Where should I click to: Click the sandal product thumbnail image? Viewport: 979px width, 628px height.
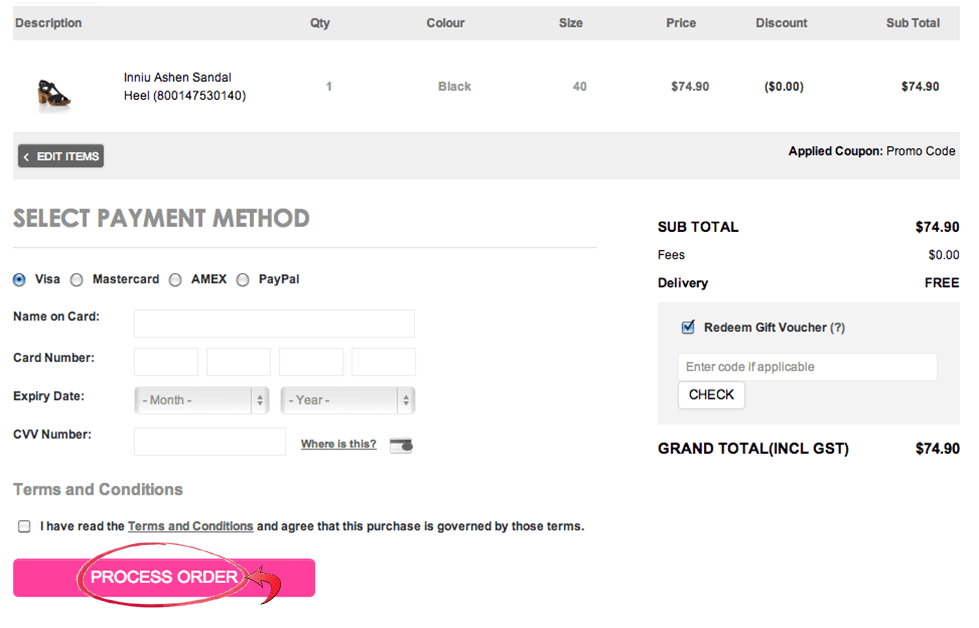tap(54, 93)
